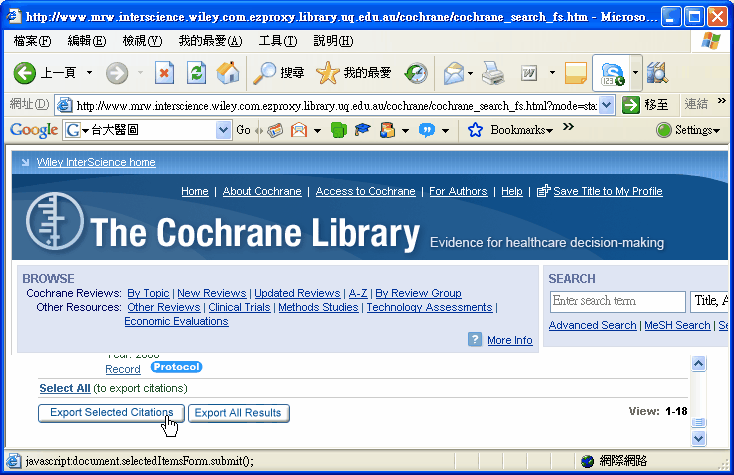Print the page with the printer icon
Viewport: 734px width, 475px height.
493,73
